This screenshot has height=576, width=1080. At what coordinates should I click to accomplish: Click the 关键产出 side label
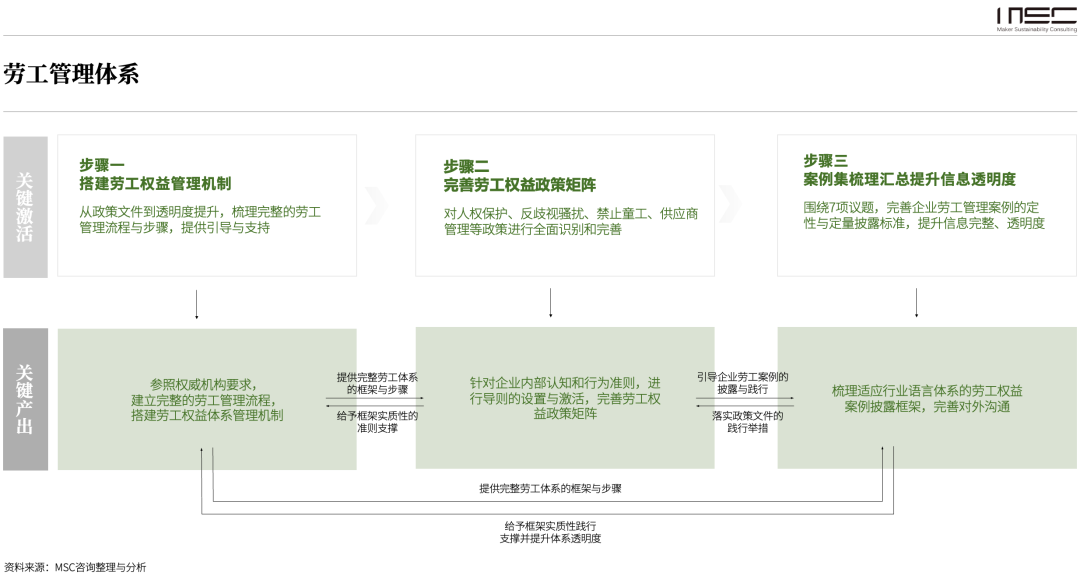pyautogui.click(x=25, y=399)
